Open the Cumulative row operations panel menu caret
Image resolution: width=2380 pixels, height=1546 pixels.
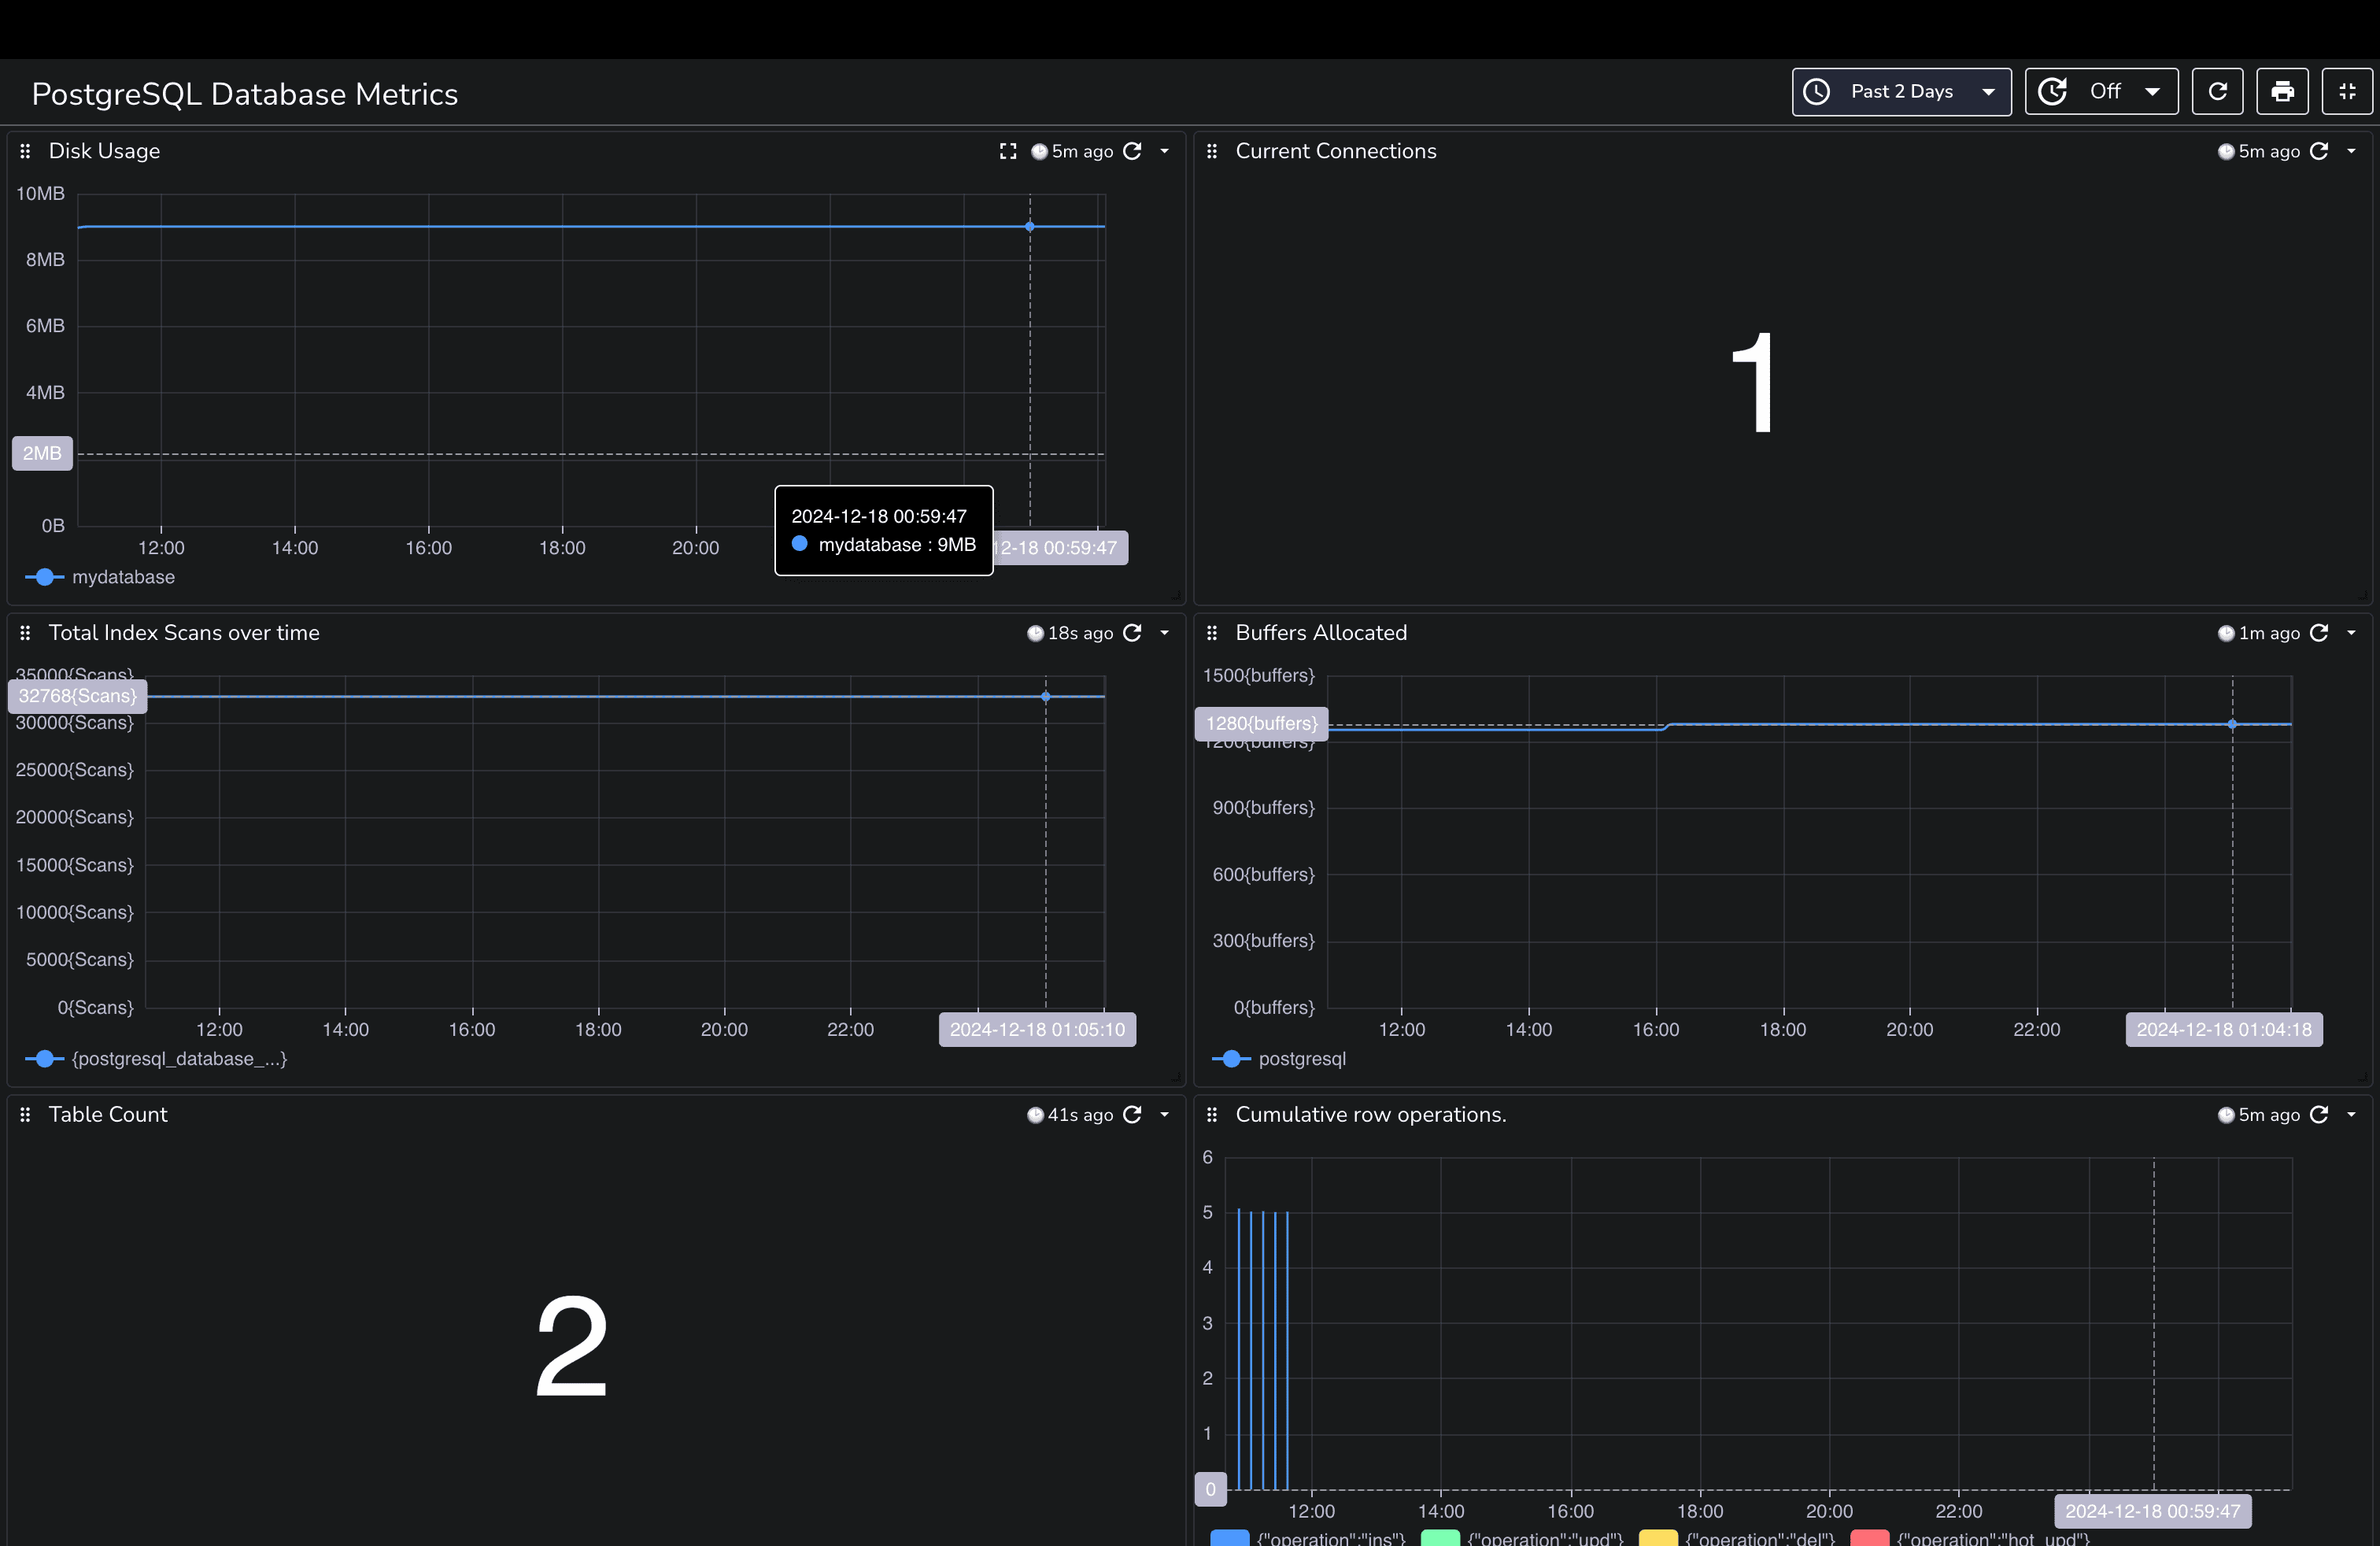(x=2352, y=1115)
